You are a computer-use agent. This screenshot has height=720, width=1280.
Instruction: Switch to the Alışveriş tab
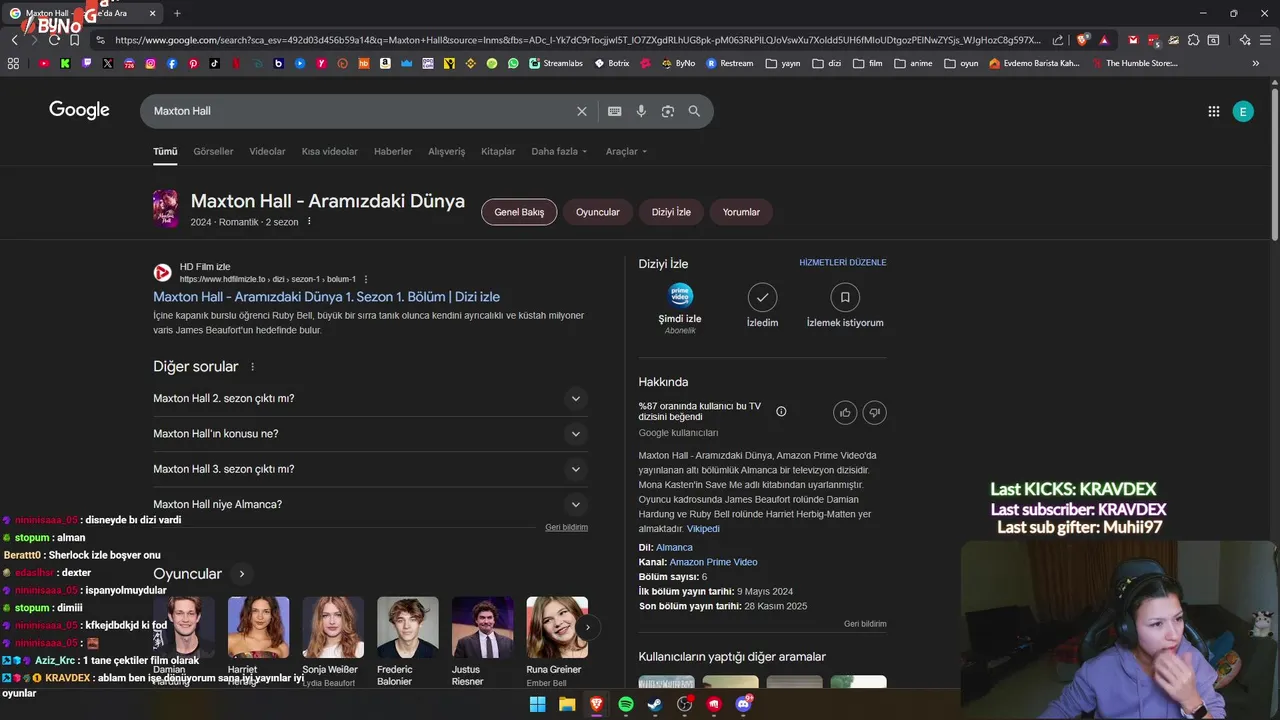(447, 152)
